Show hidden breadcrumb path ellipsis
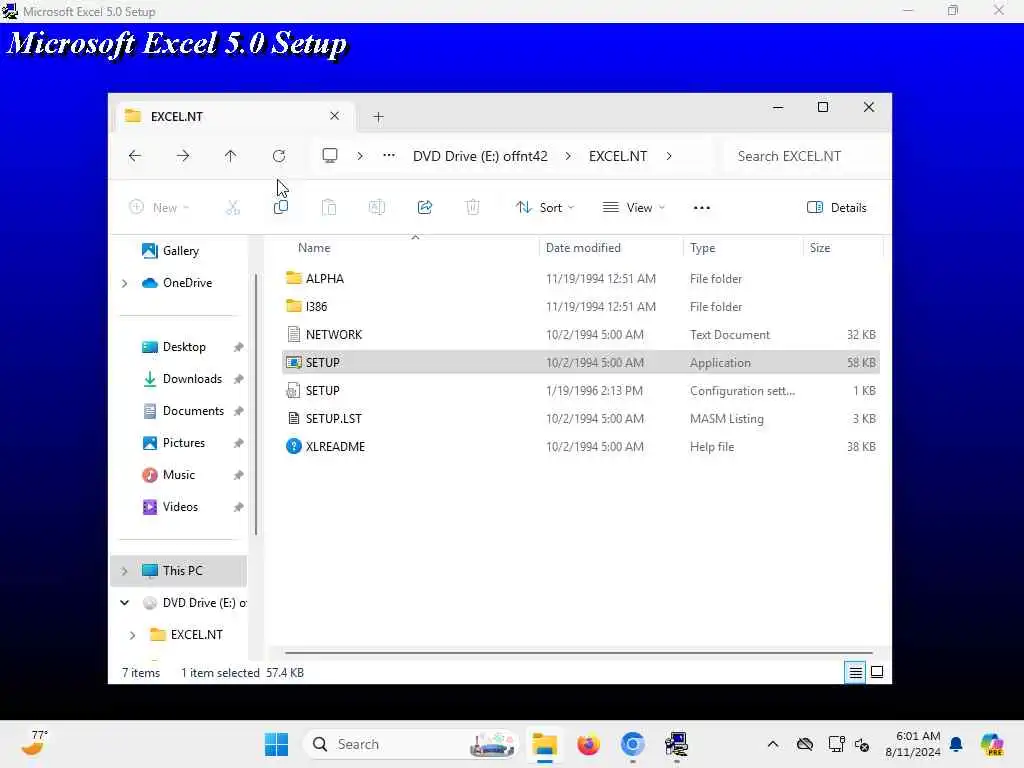 tap(389, 156)
